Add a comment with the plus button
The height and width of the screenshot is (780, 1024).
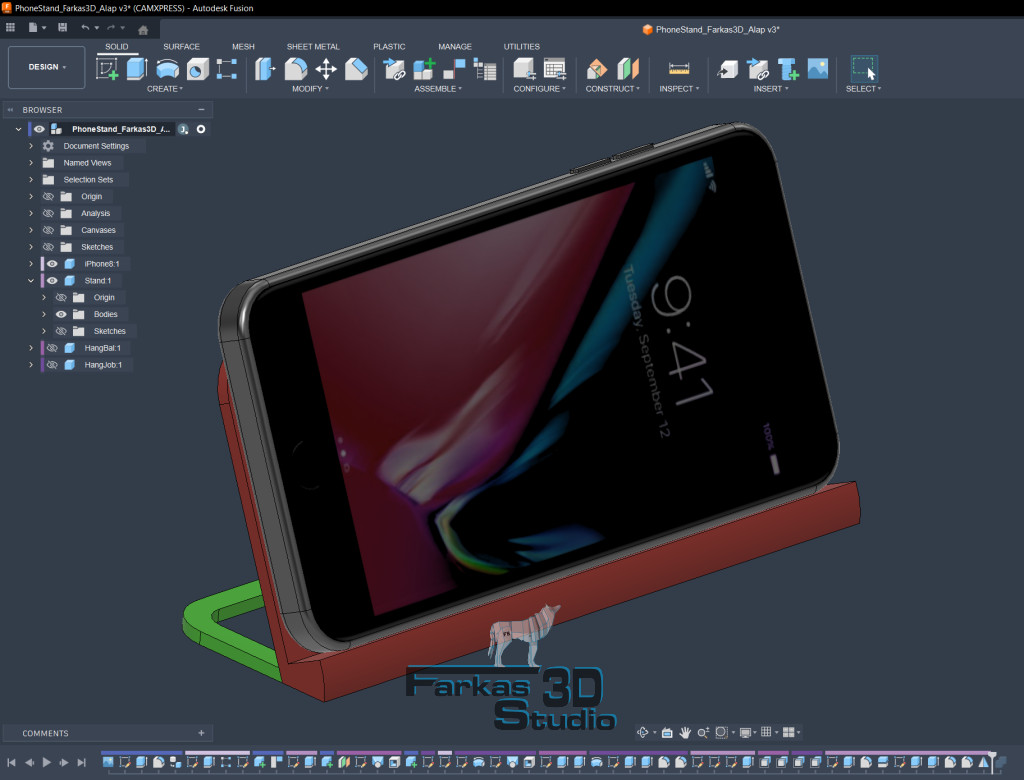[201, 733]
